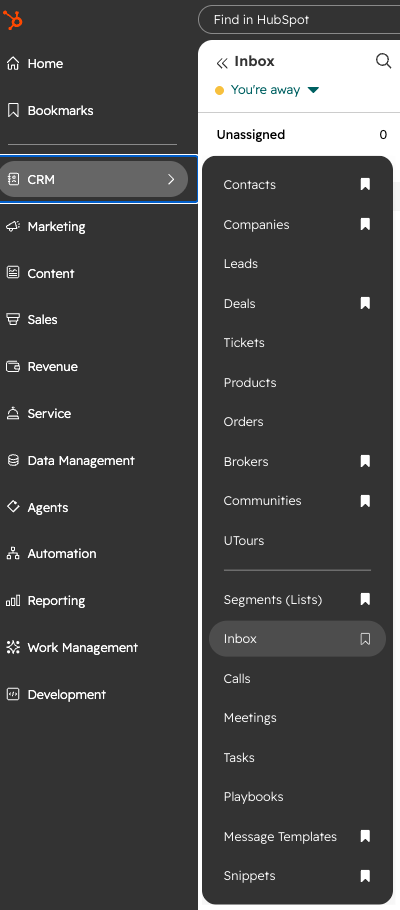Open Communities from CRM menu
Screen dimensions: 400x910
point(262,500)
